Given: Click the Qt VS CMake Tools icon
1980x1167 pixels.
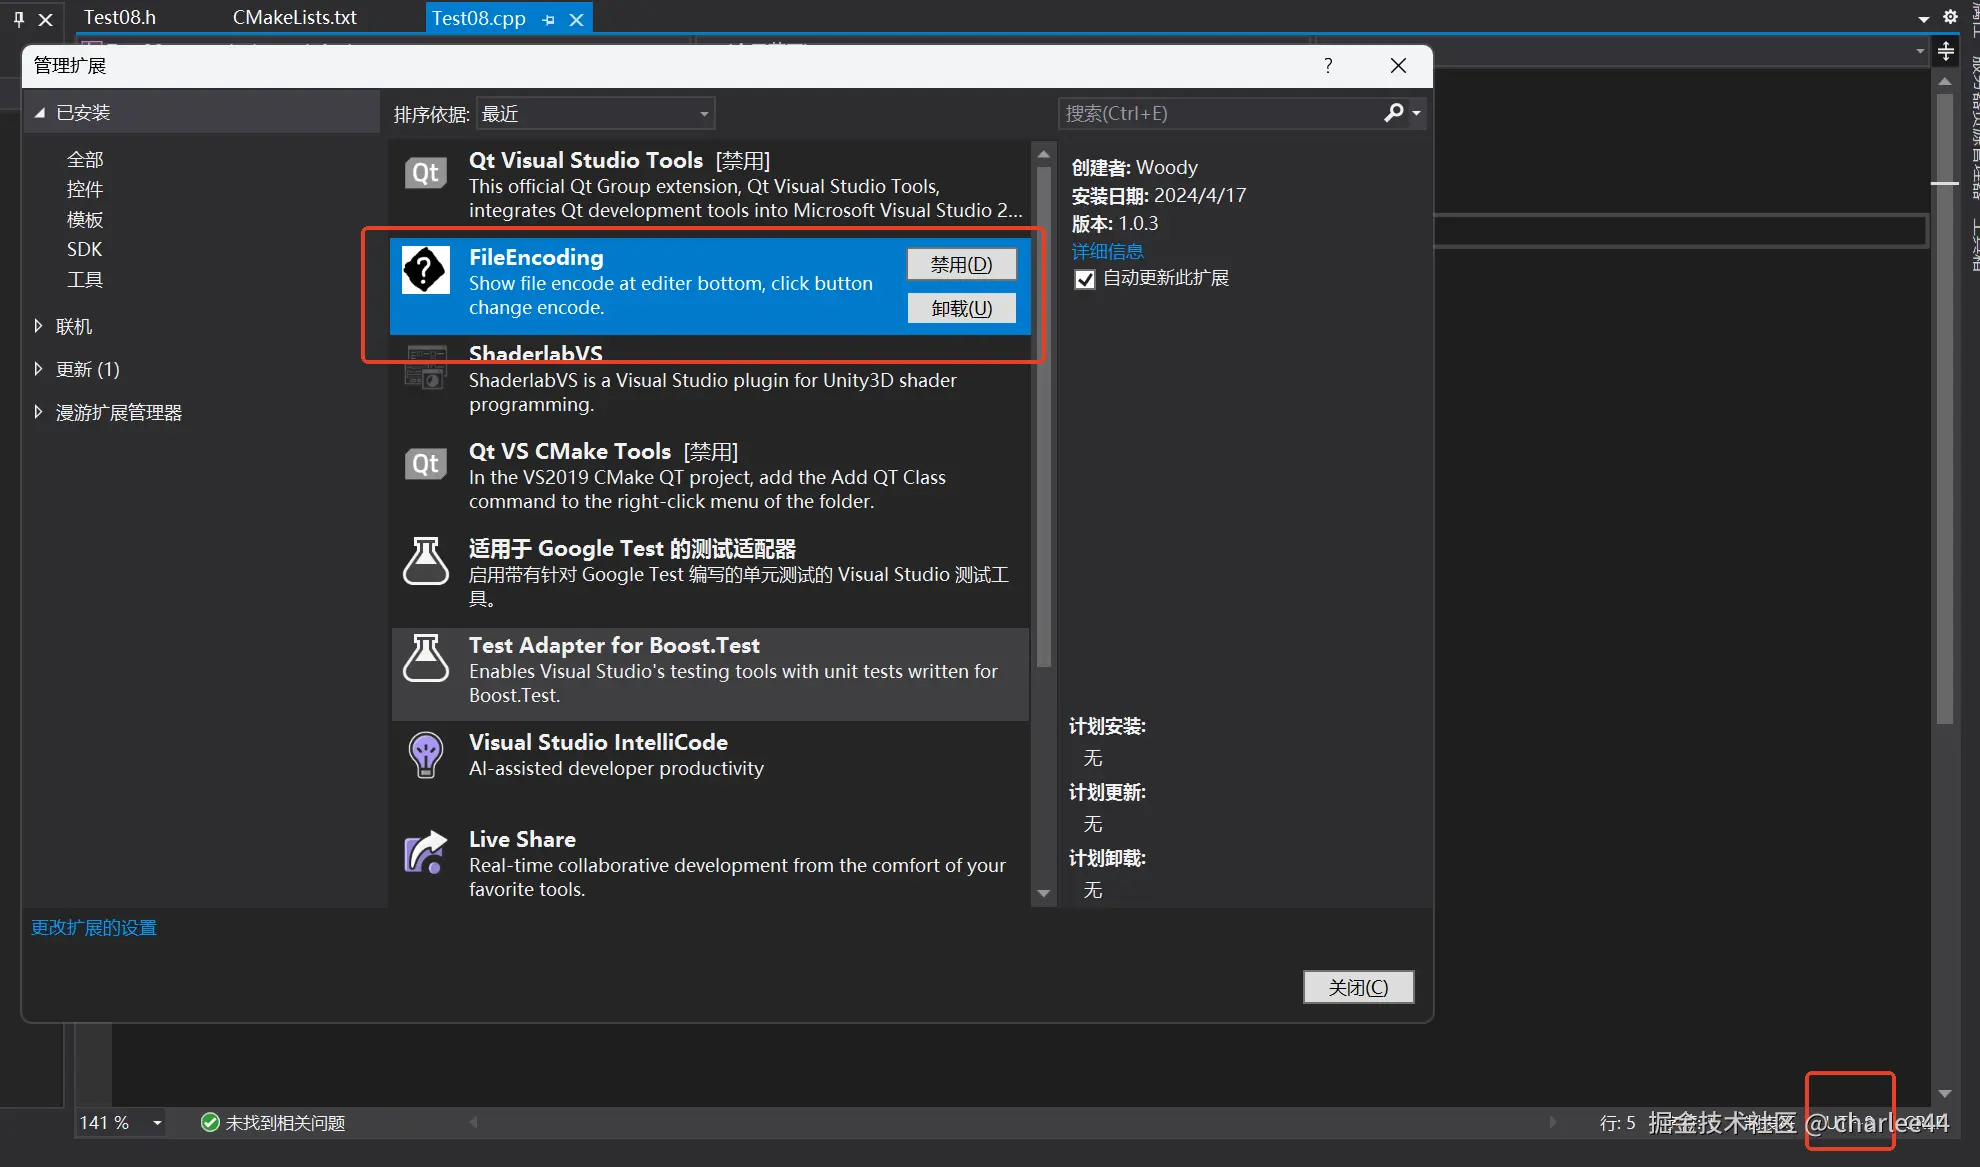Looking at the screenshot, I should [426, 464].
